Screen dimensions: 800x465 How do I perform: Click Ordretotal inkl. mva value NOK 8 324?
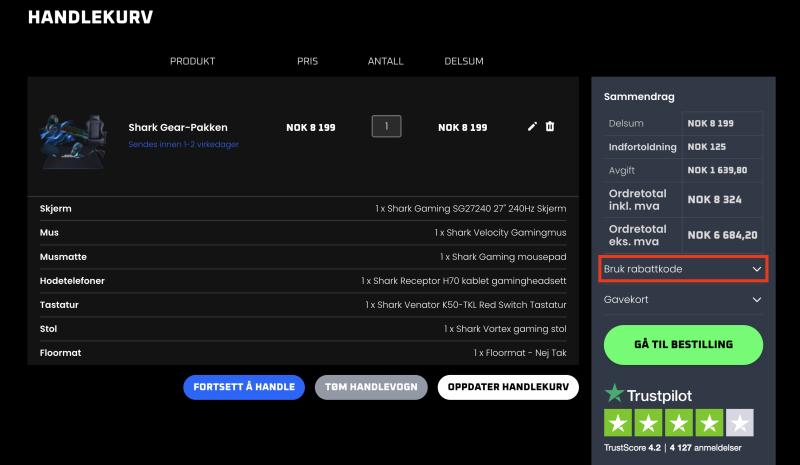click(714, 200)
